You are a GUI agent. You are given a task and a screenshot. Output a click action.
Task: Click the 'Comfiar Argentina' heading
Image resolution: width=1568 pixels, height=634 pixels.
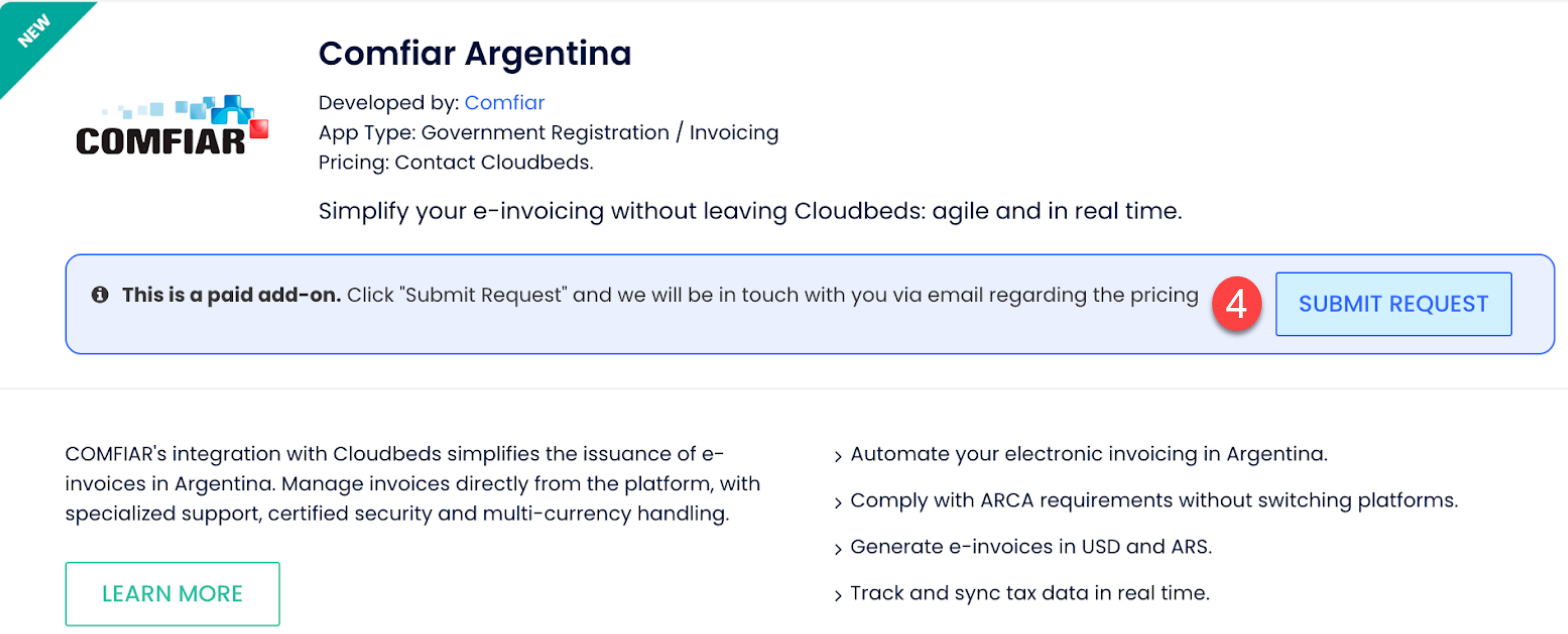pyautogui.click(x=474, y=53)
